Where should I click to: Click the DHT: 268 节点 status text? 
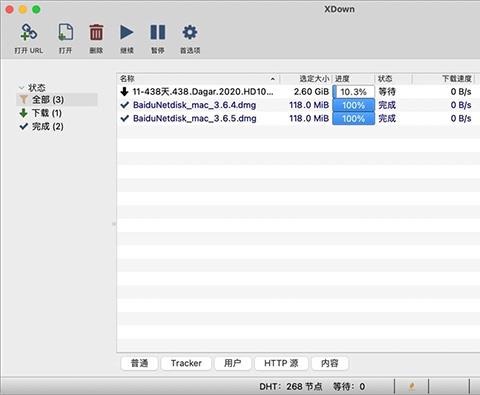(291, 387)
